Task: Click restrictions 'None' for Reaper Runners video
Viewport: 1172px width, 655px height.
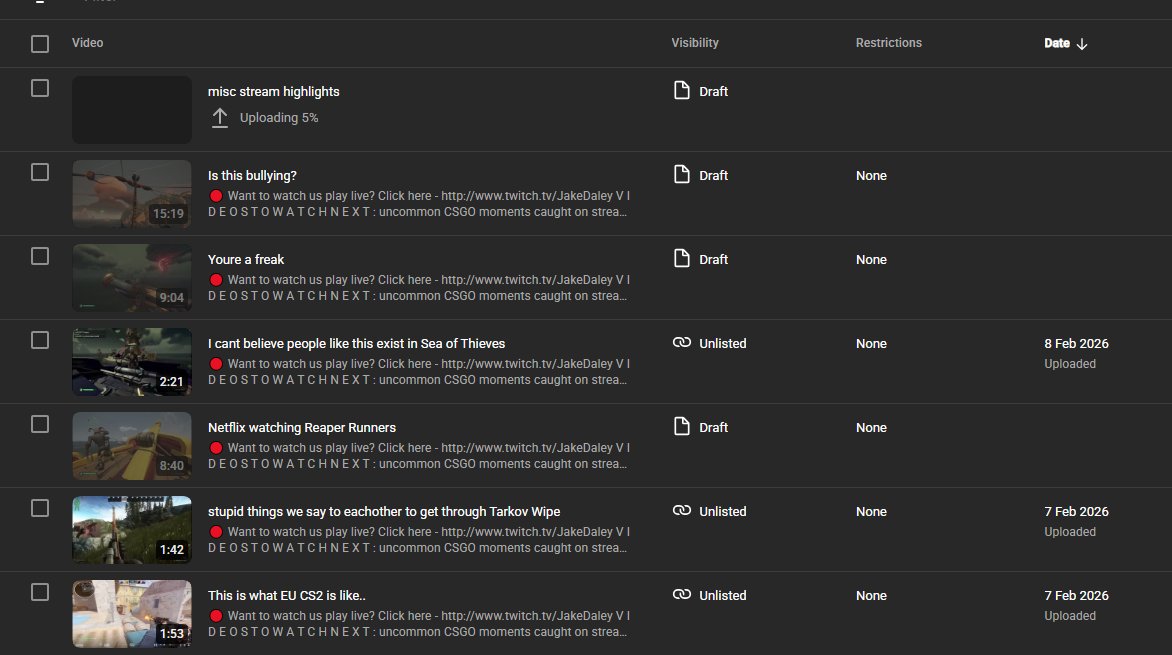Action: pos(872,428)
